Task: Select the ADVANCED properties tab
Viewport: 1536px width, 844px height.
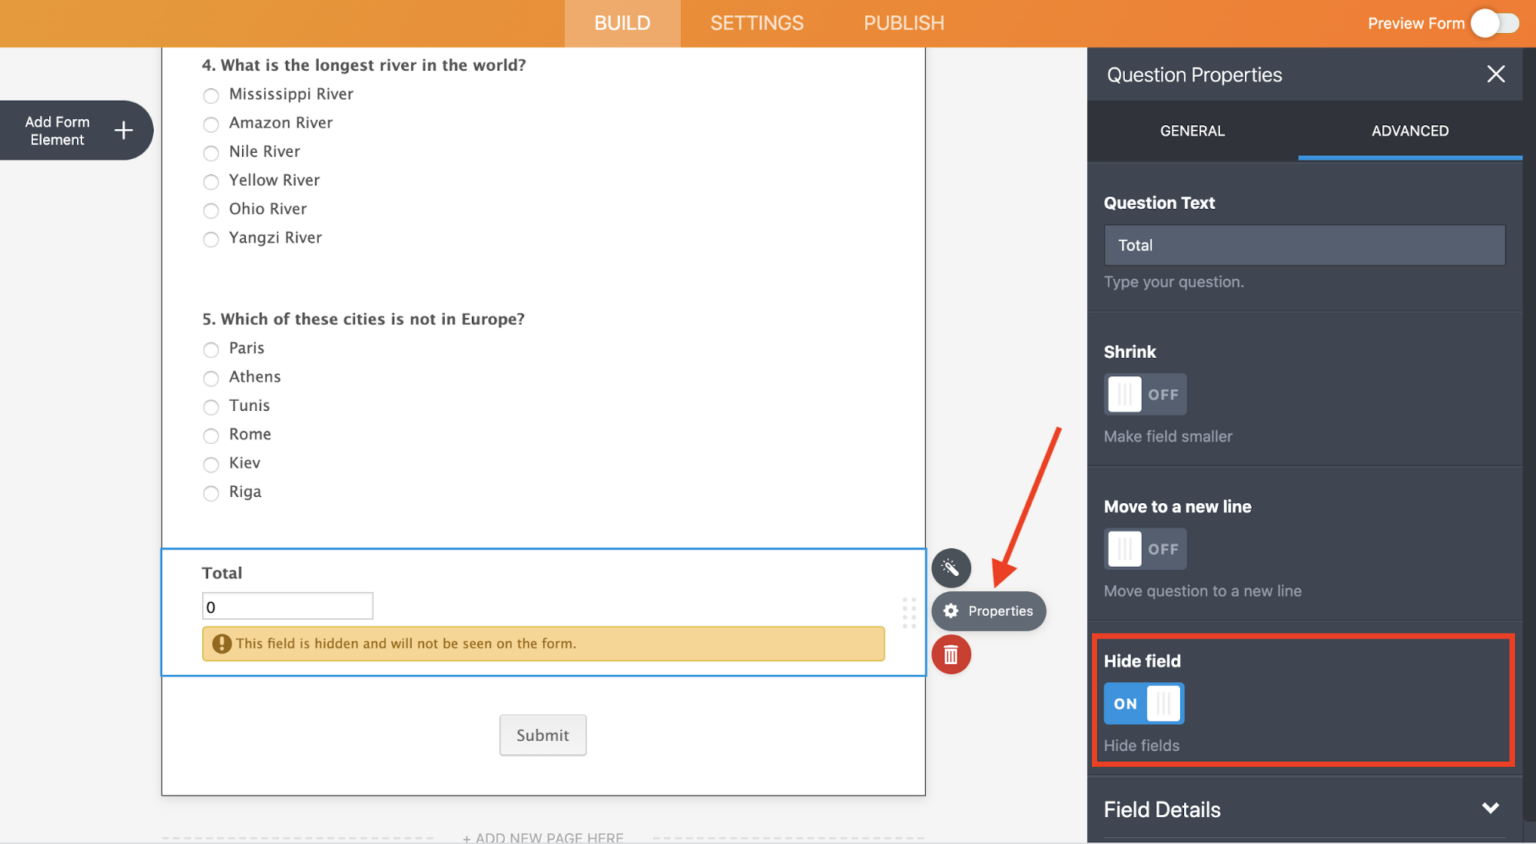Action: pyautogui.click(x=1409, y=131)
